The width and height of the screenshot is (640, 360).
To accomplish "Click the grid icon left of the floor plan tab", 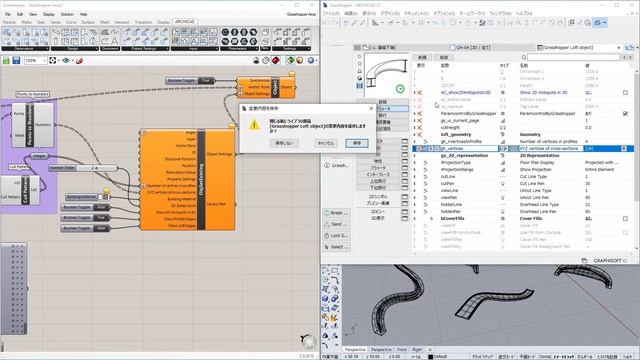I will point(358,47).
